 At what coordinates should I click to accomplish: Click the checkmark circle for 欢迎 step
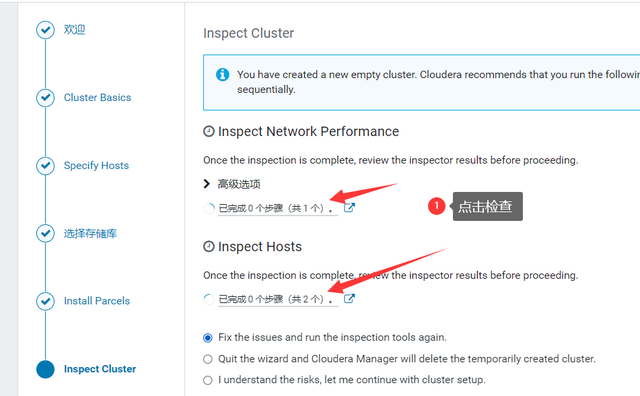click(45, 30)
